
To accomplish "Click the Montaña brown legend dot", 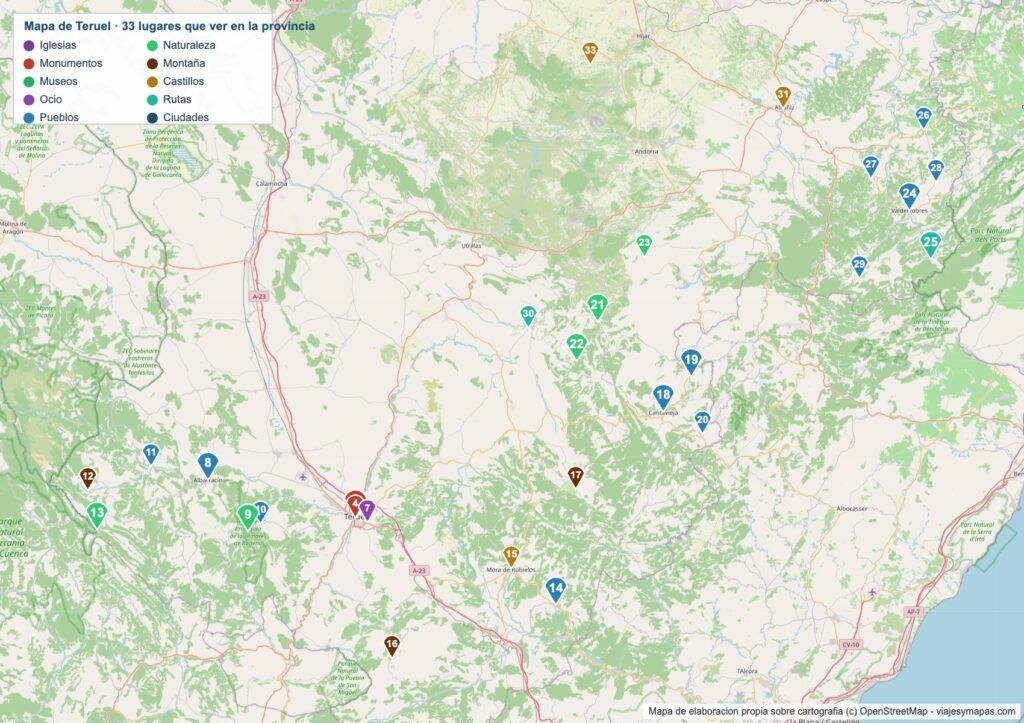I will tap(152, 63).
